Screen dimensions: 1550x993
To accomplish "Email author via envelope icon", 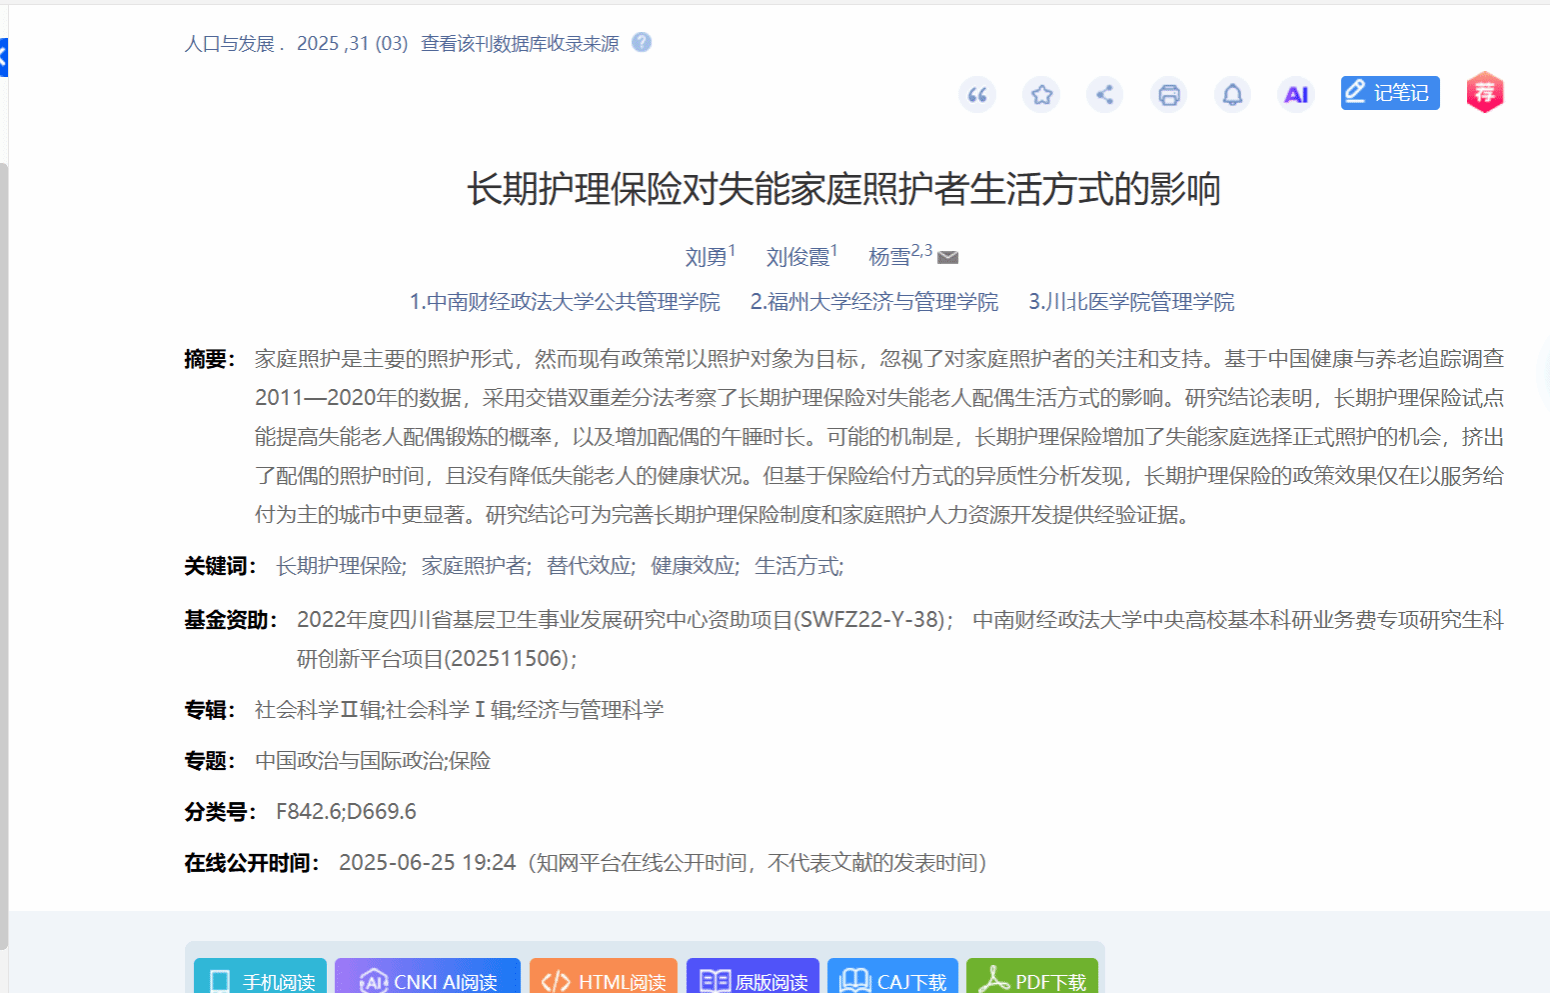I will [x=948, y=258].
